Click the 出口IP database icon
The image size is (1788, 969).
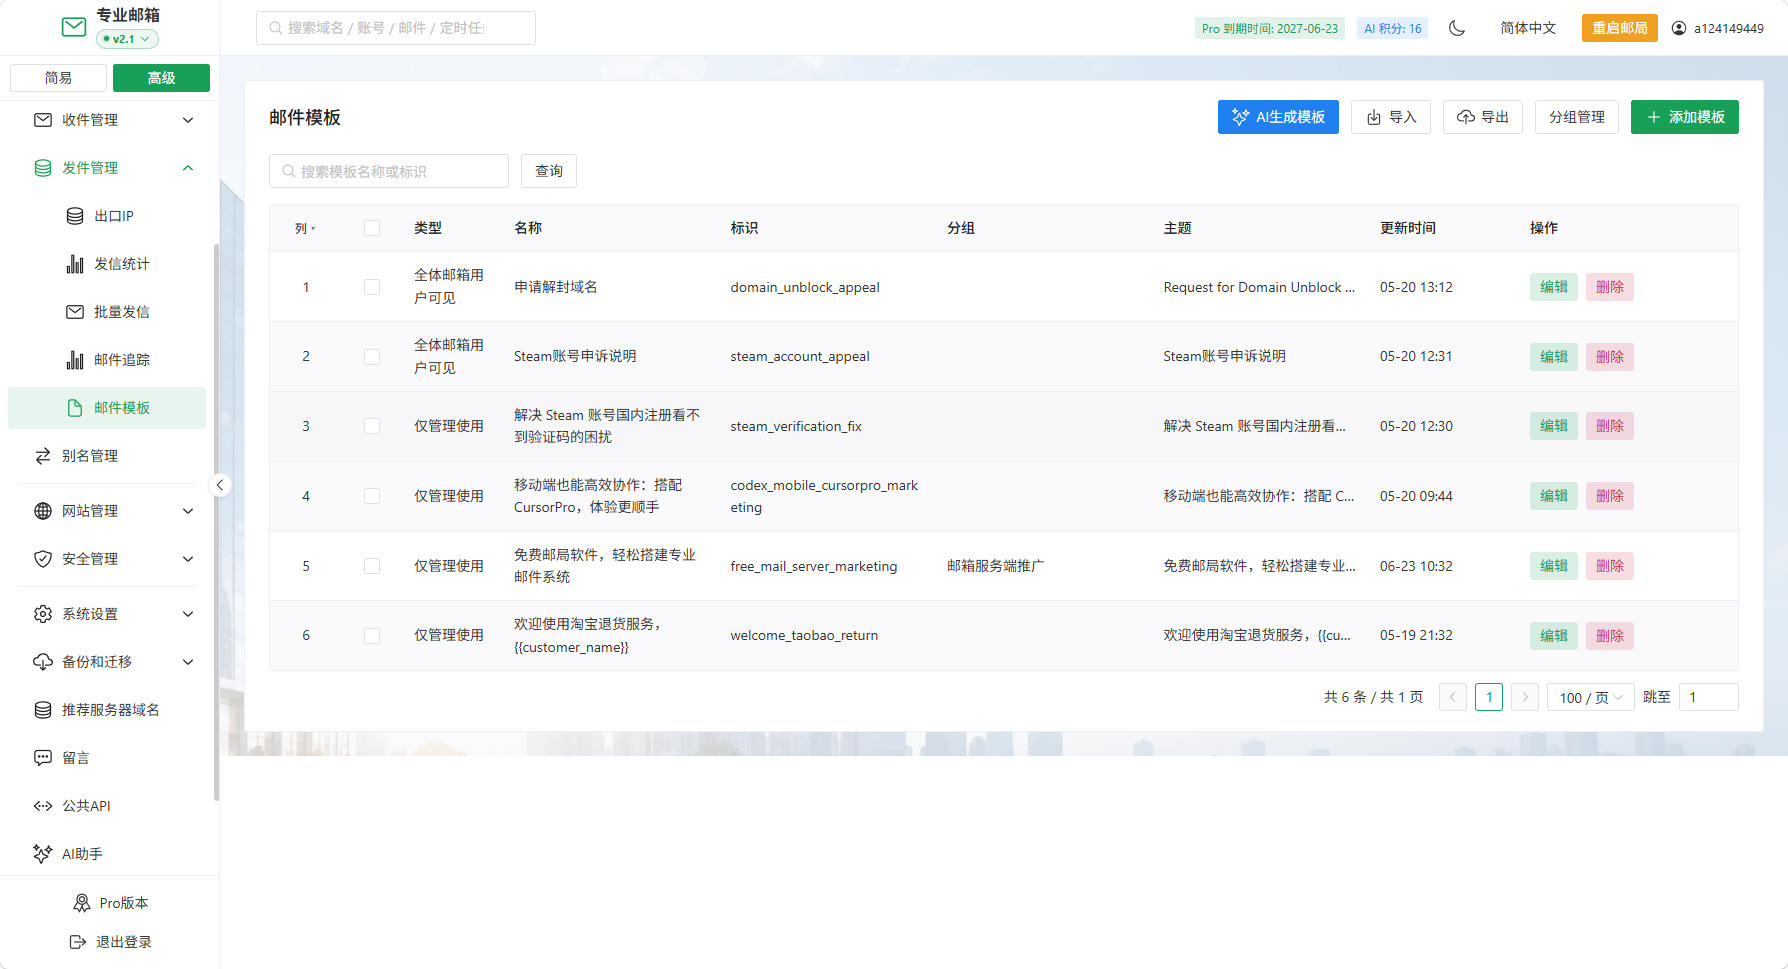pyautogui.click(x=75, y=216)
